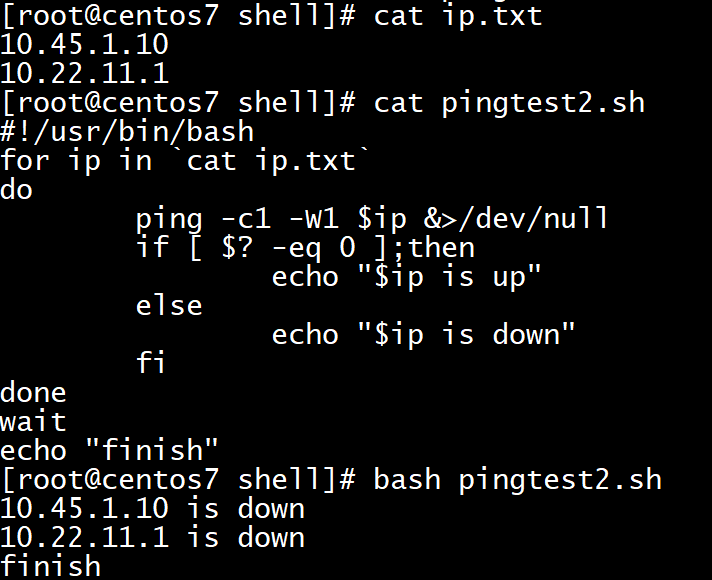Click the "else" keyword in the script
The width and height of the screenshot is (712, 580).
169,306
